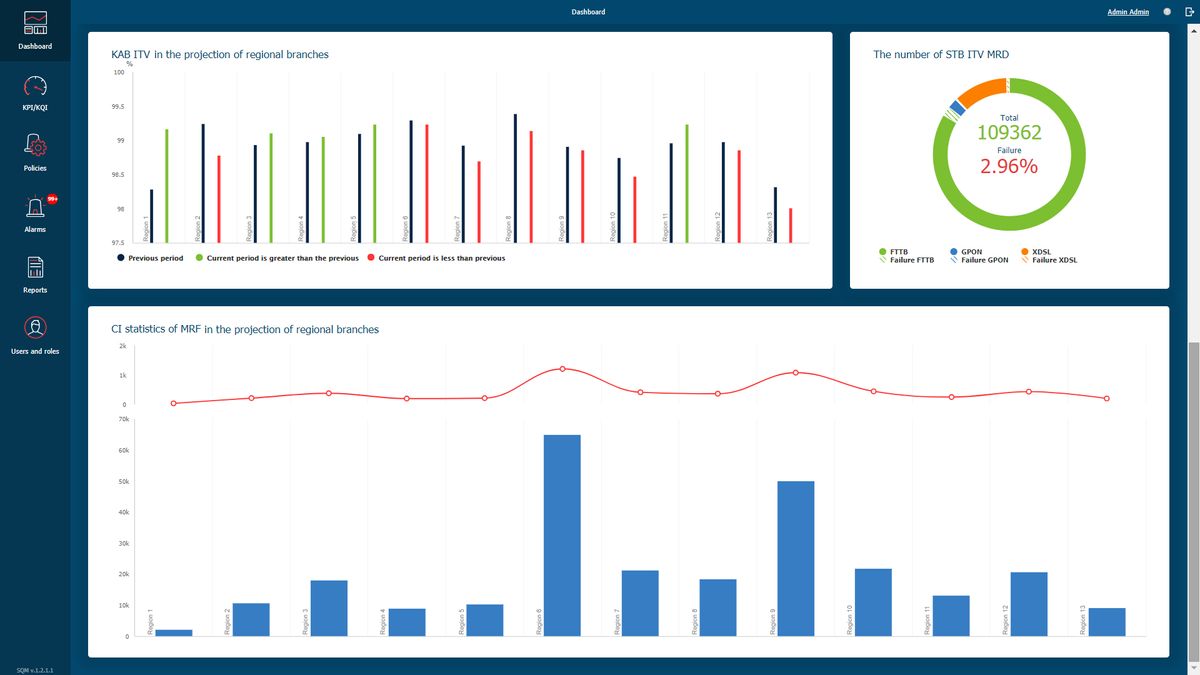The width and height of the screenshot is (1200, 675).
Task: Select the KPI/KQI sidebar icon
Action: click(x=35, y=92)
